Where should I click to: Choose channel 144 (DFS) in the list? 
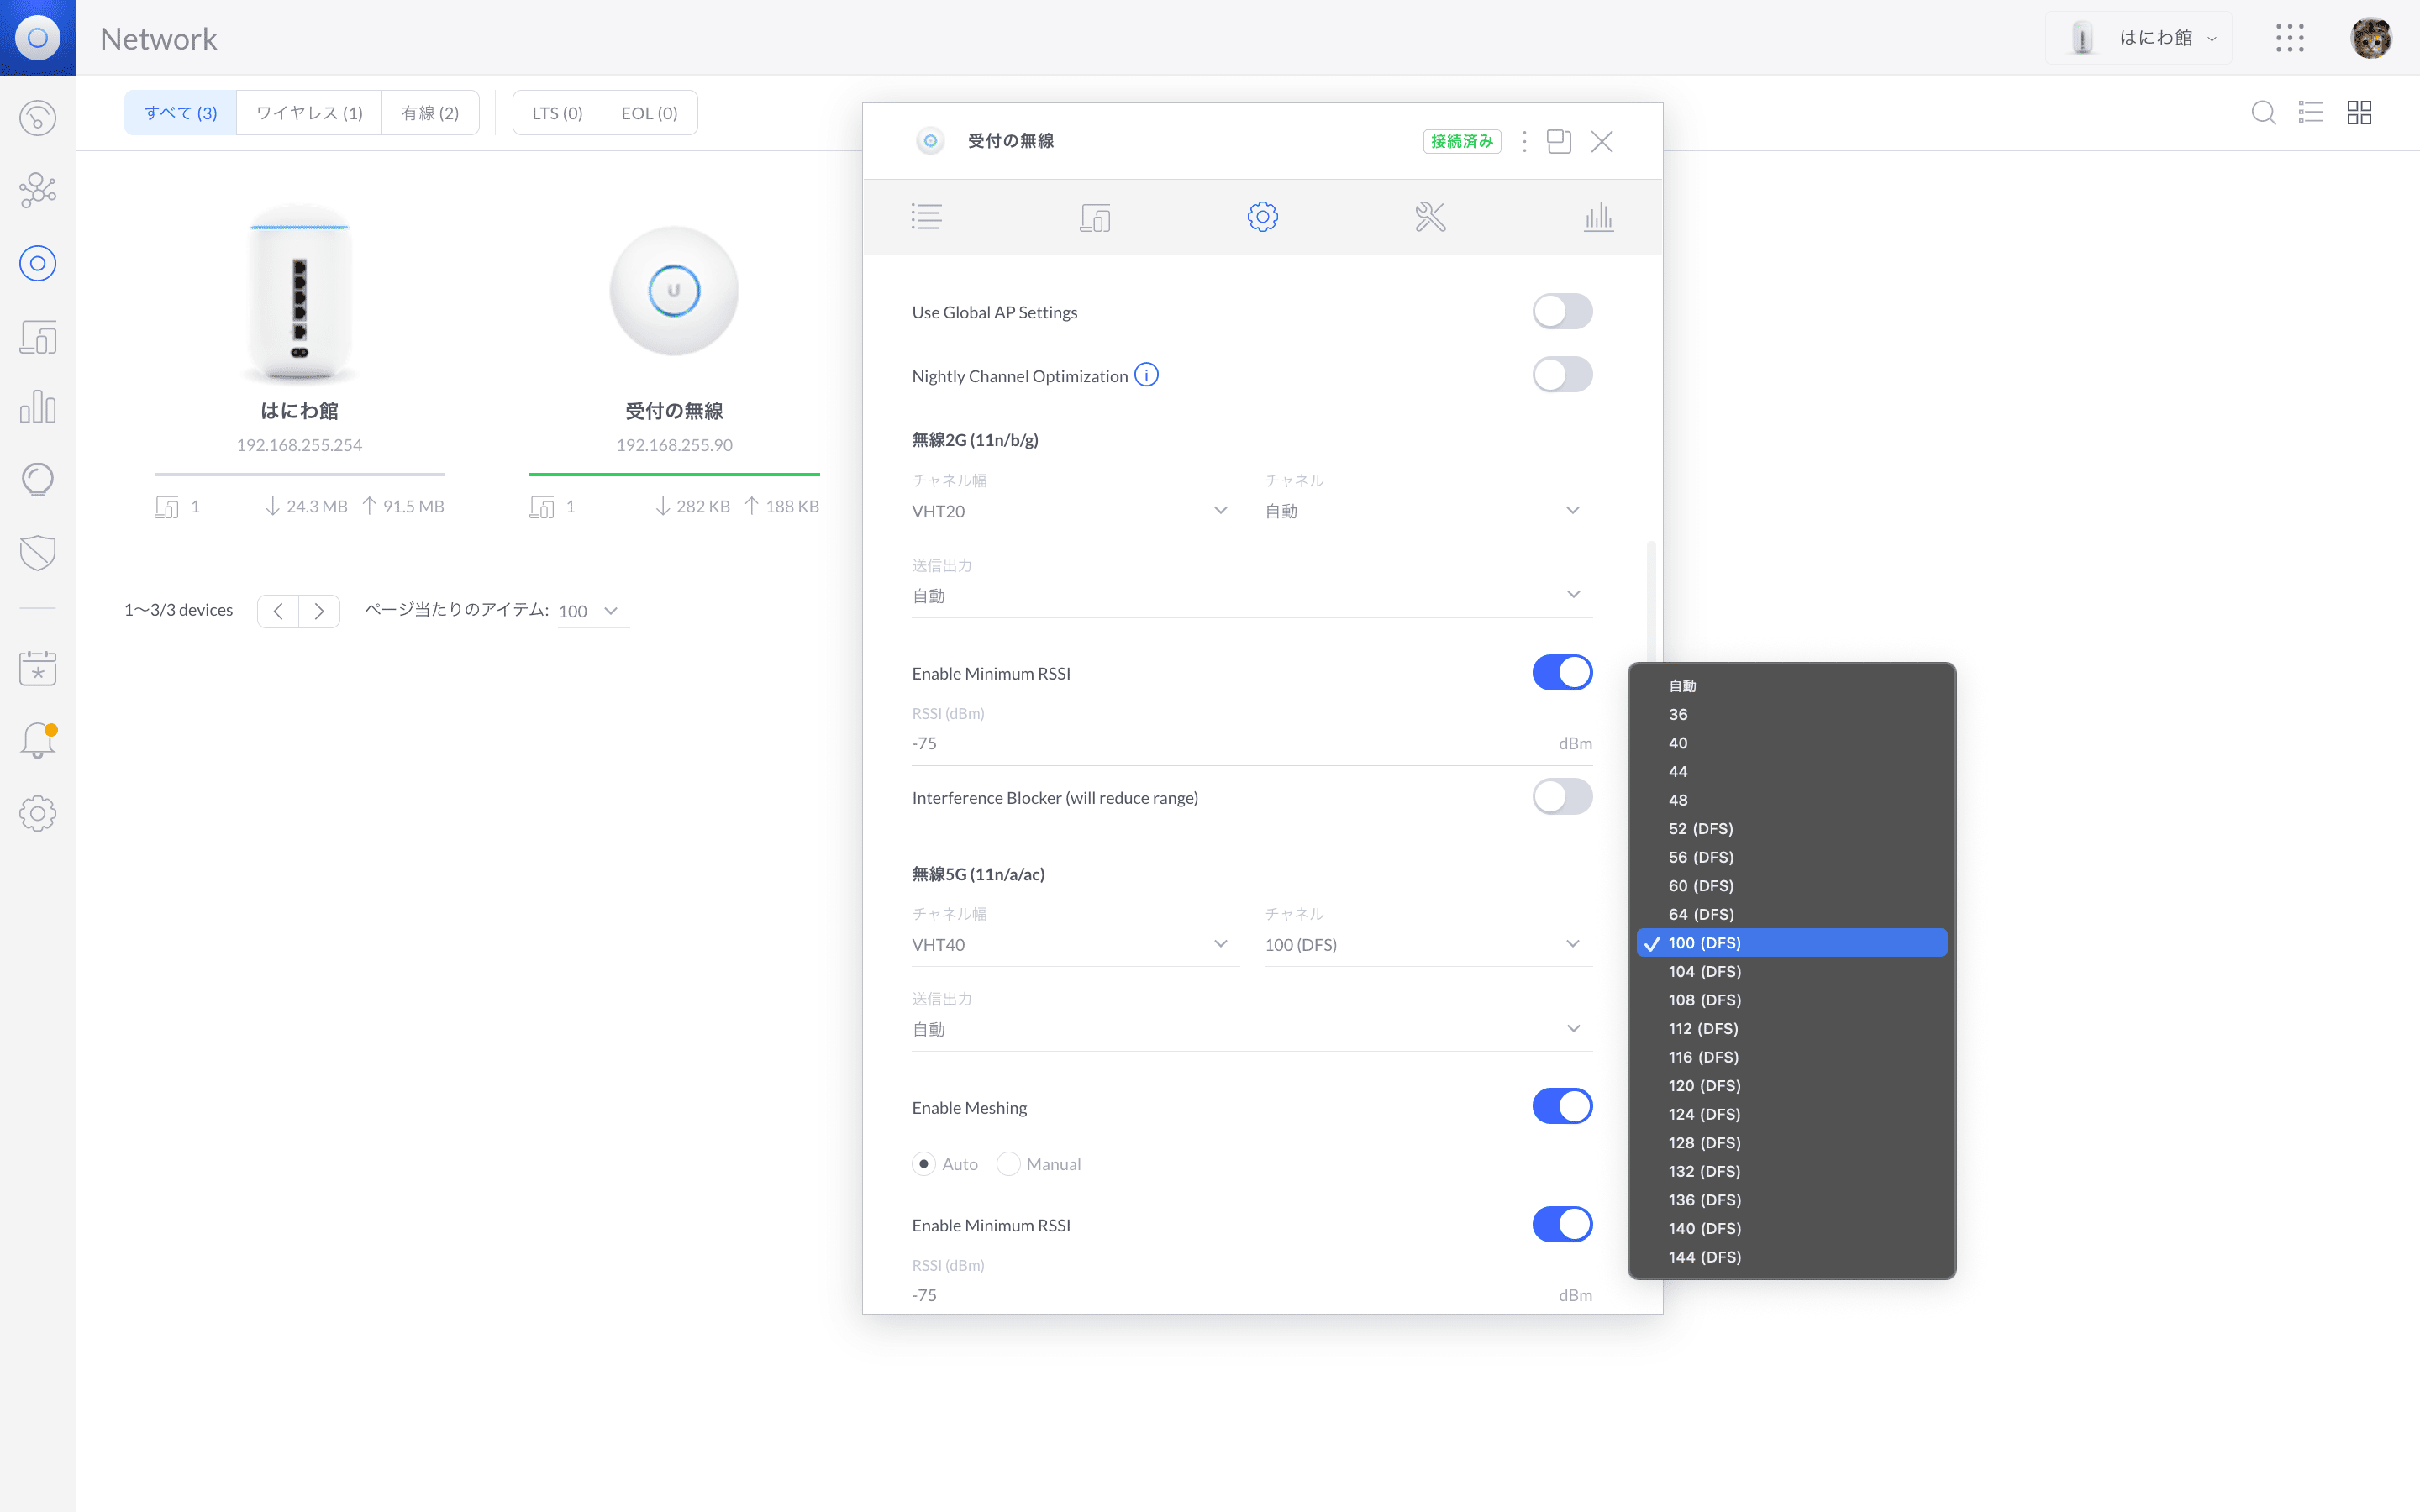pyautogui.click(x=1791, y=1257)
